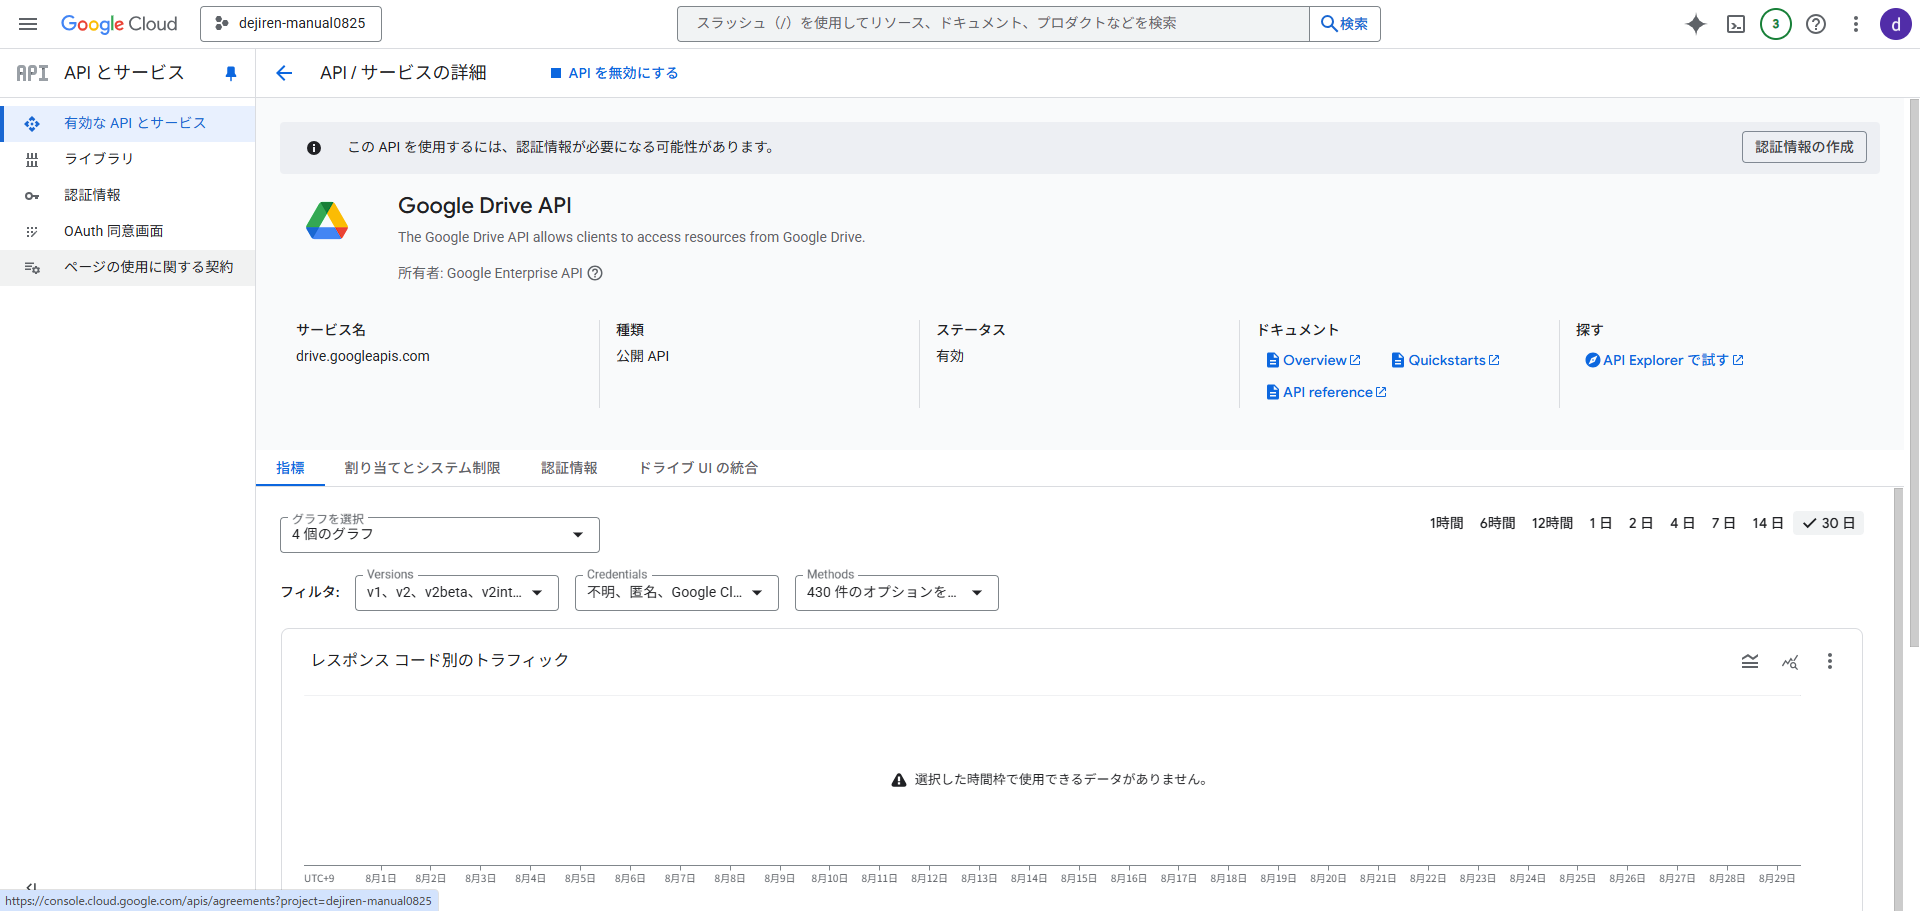Viewport: 1920px width, 911px height.
Task: Open more options menu on traffic chart
Action: (x=1829, y=661)
